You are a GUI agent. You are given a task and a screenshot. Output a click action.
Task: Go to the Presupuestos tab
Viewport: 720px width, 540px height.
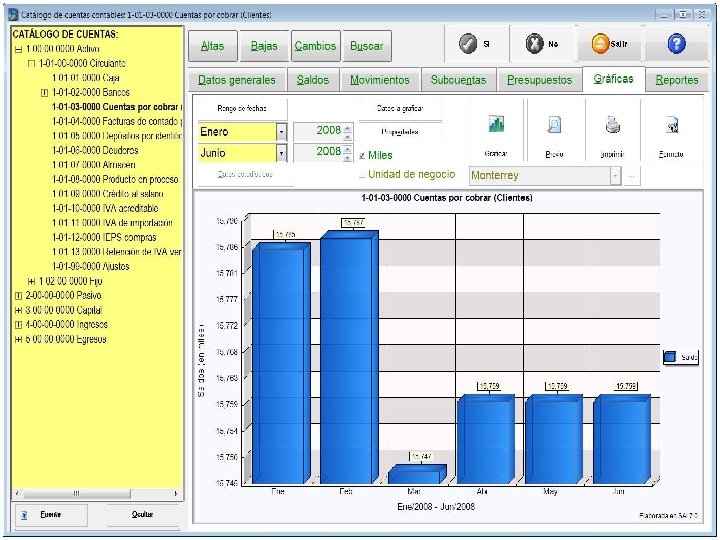point(540,80)
